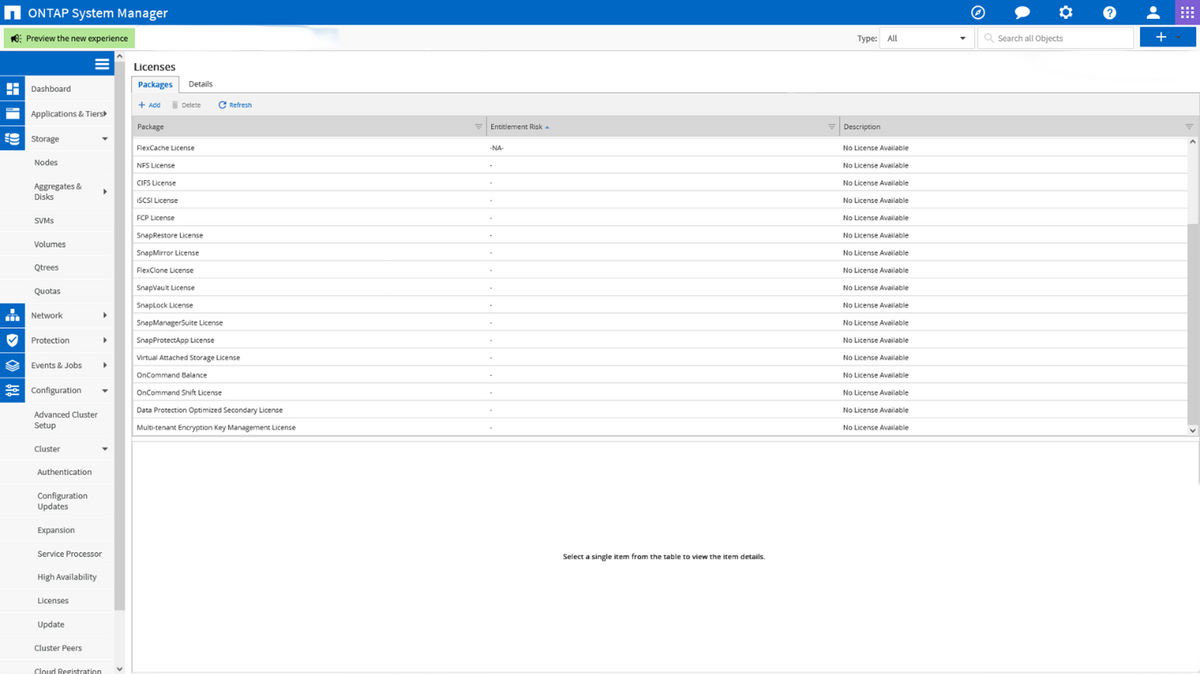Image resolution: width=1200 pixels, height=674 pixels.
Task: Expand the Protection submenu arrow
Action: [x=105, y=340]
